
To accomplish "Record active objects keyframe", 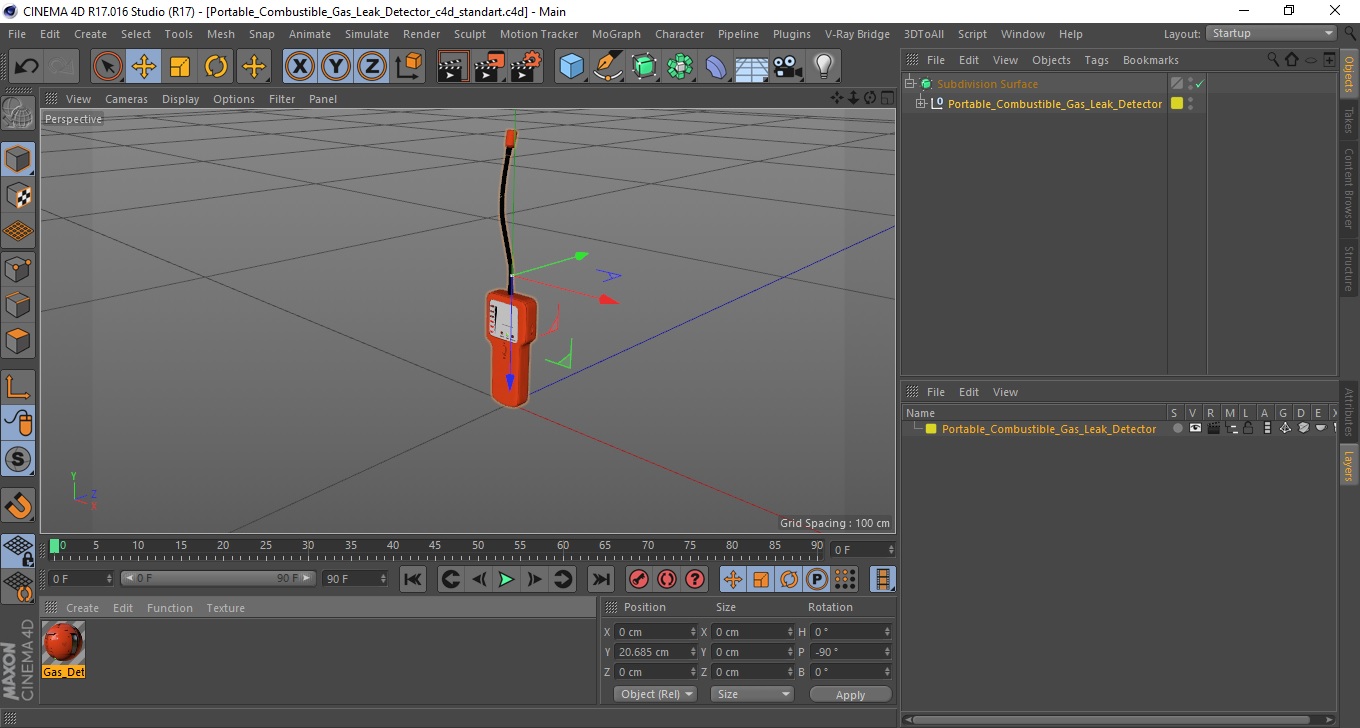I will pos(639,579).
